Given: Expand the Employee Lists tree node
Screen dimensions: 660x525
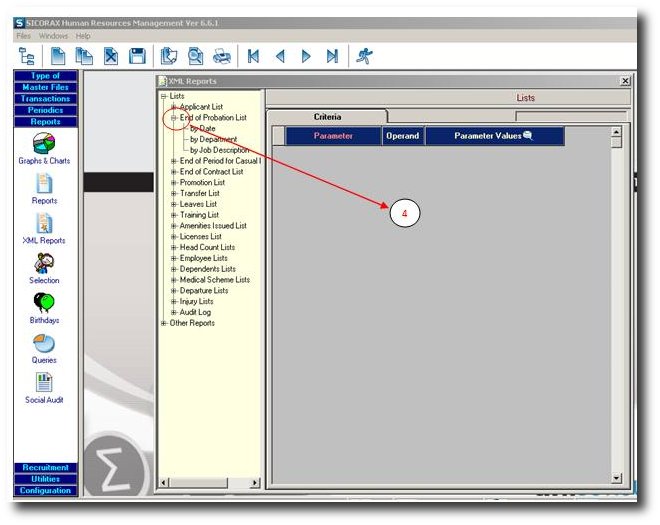Looking at the screenshot, I should [174, 258].
